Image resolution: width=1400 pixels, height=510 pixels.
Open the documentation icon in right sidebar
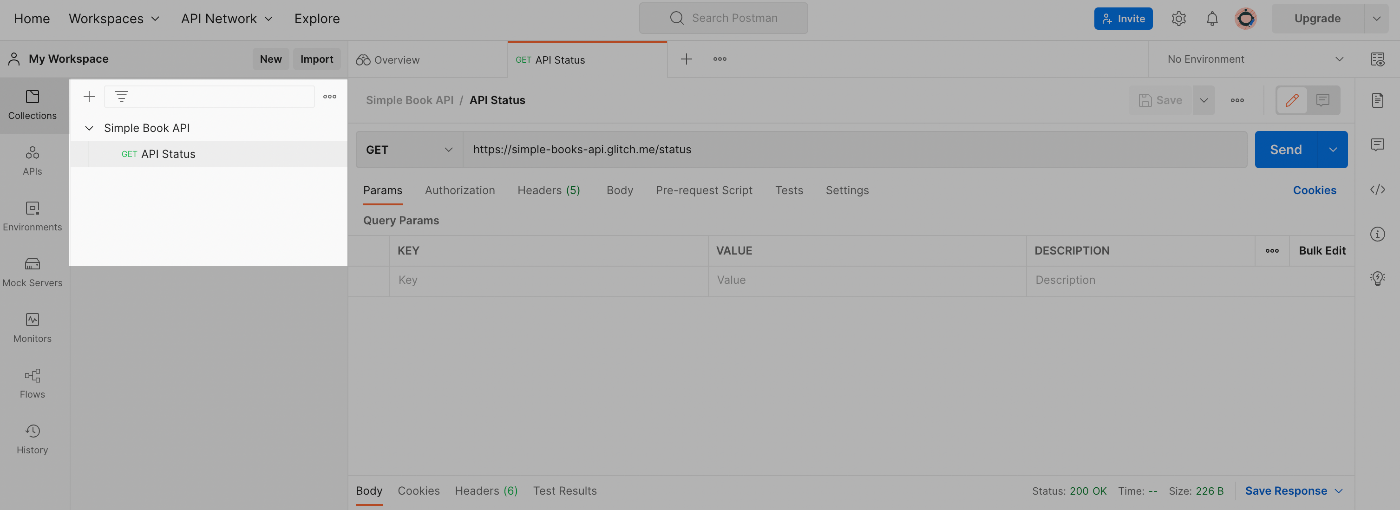coord(1377,100)
